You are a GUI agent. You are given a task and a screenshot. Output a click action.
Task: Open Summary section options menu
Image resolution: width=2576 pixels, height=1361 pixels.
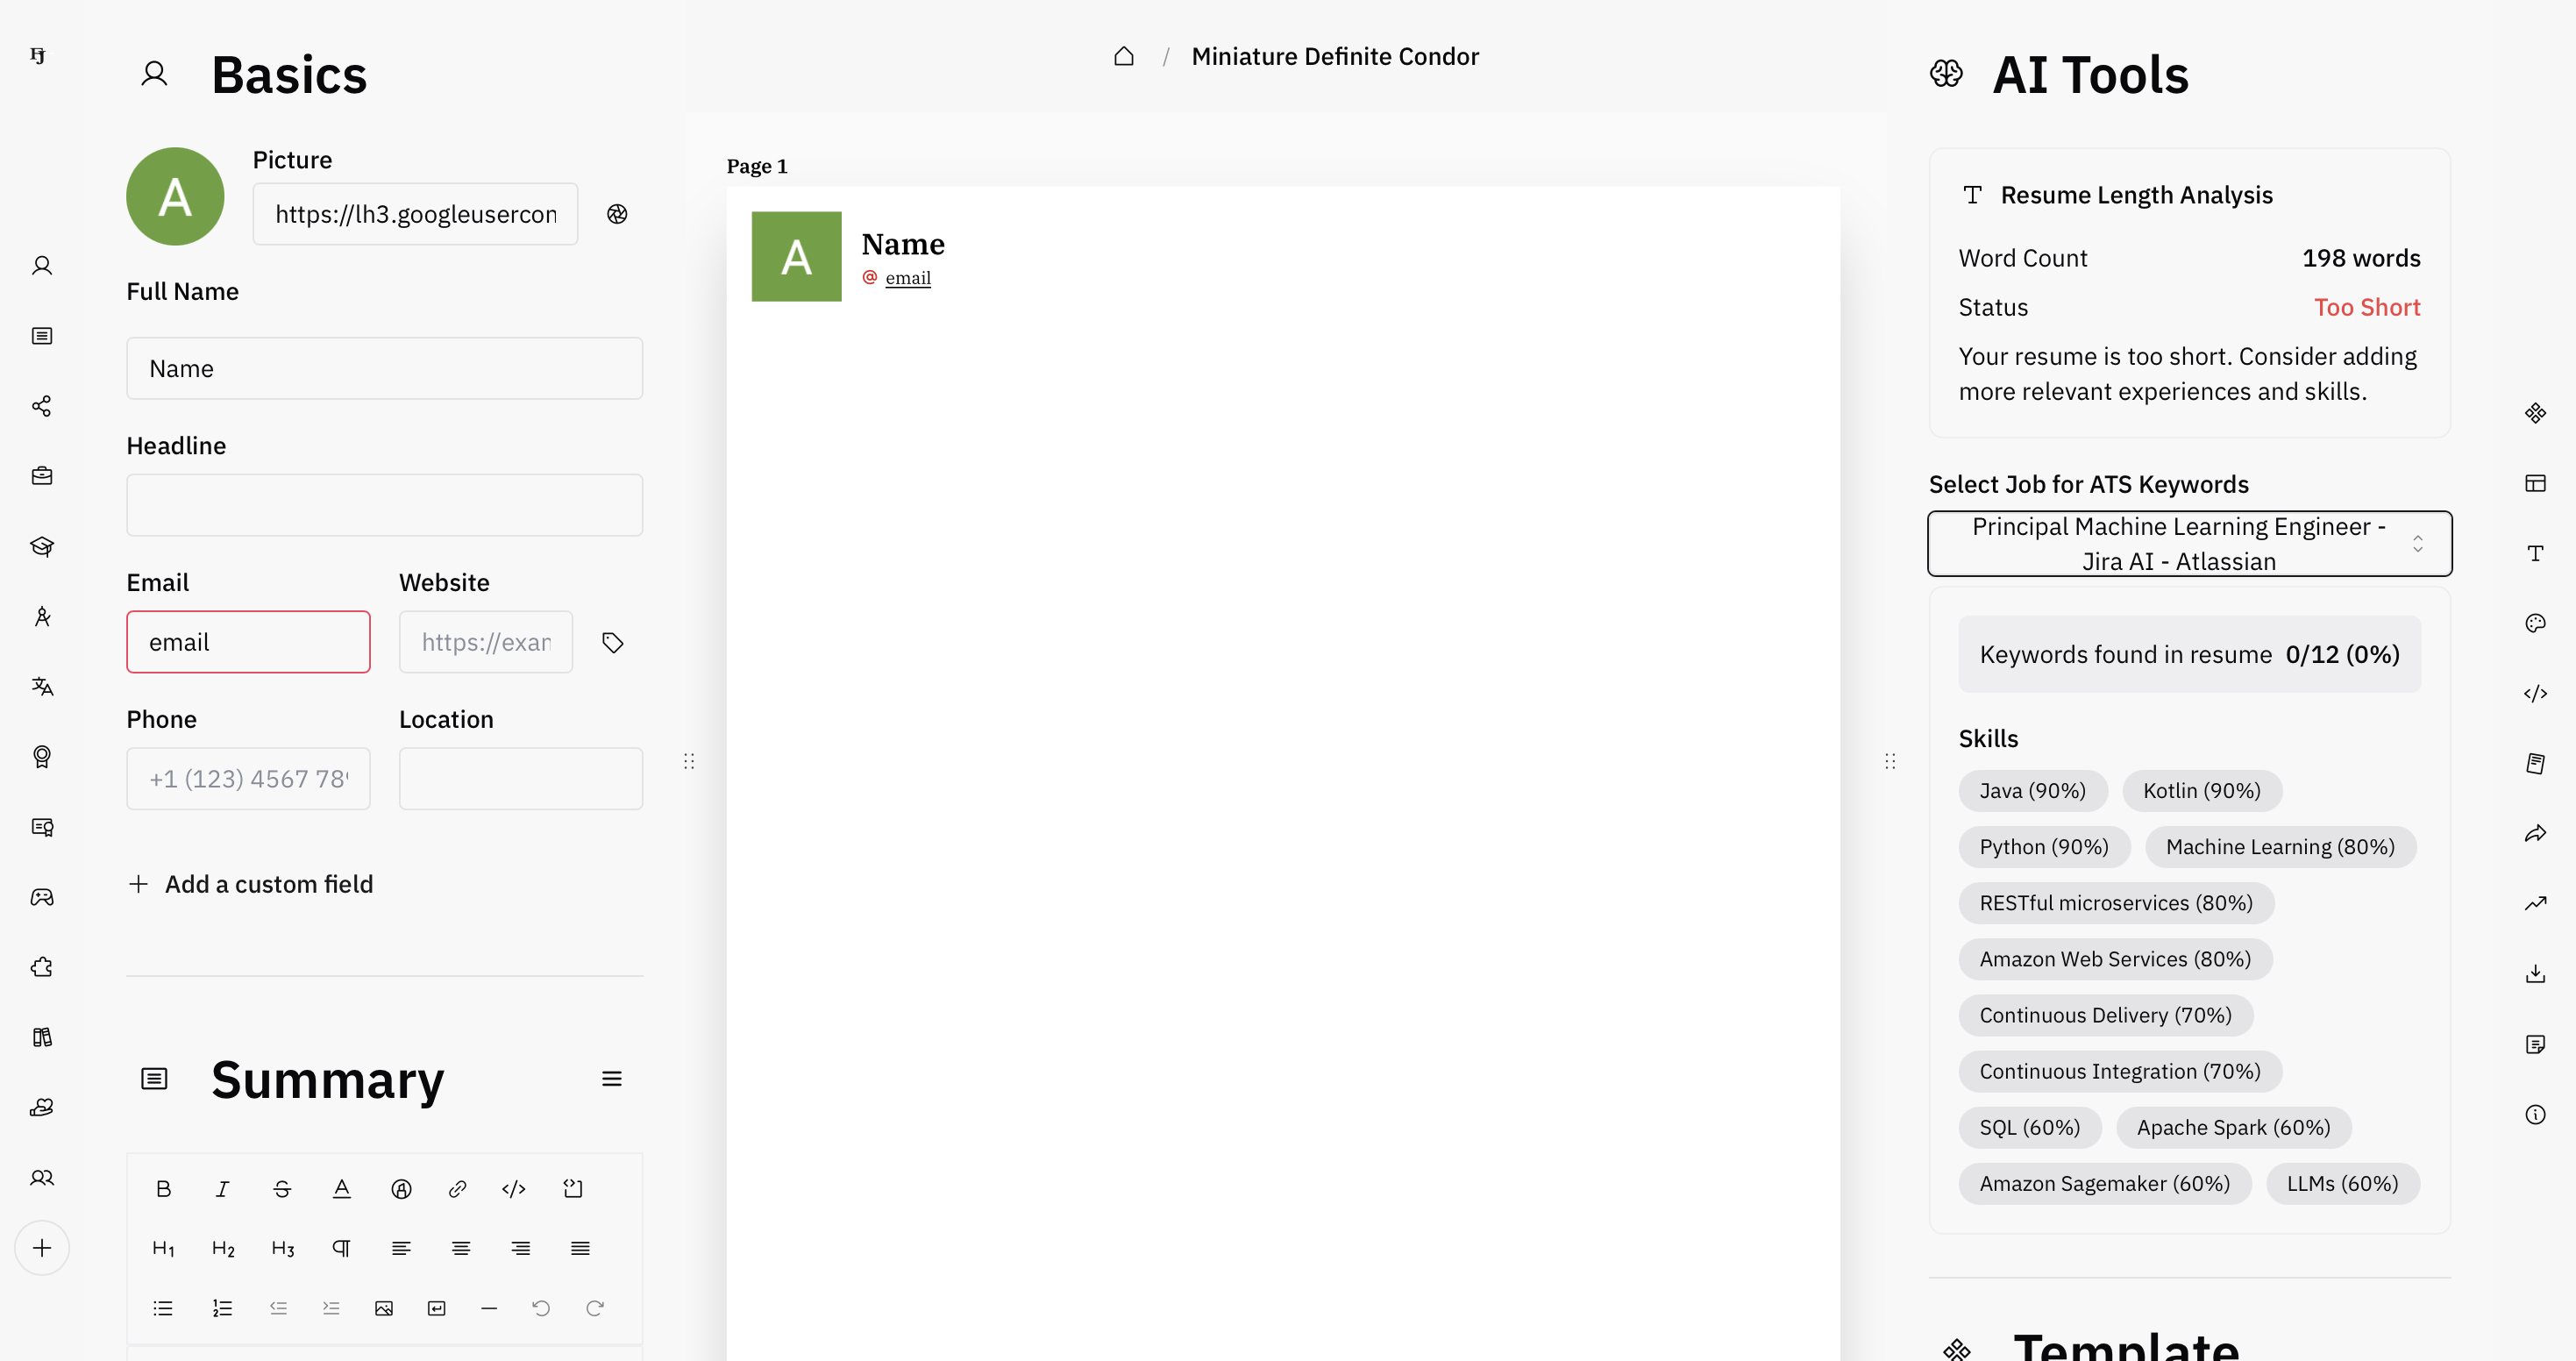click(612, 1078)
